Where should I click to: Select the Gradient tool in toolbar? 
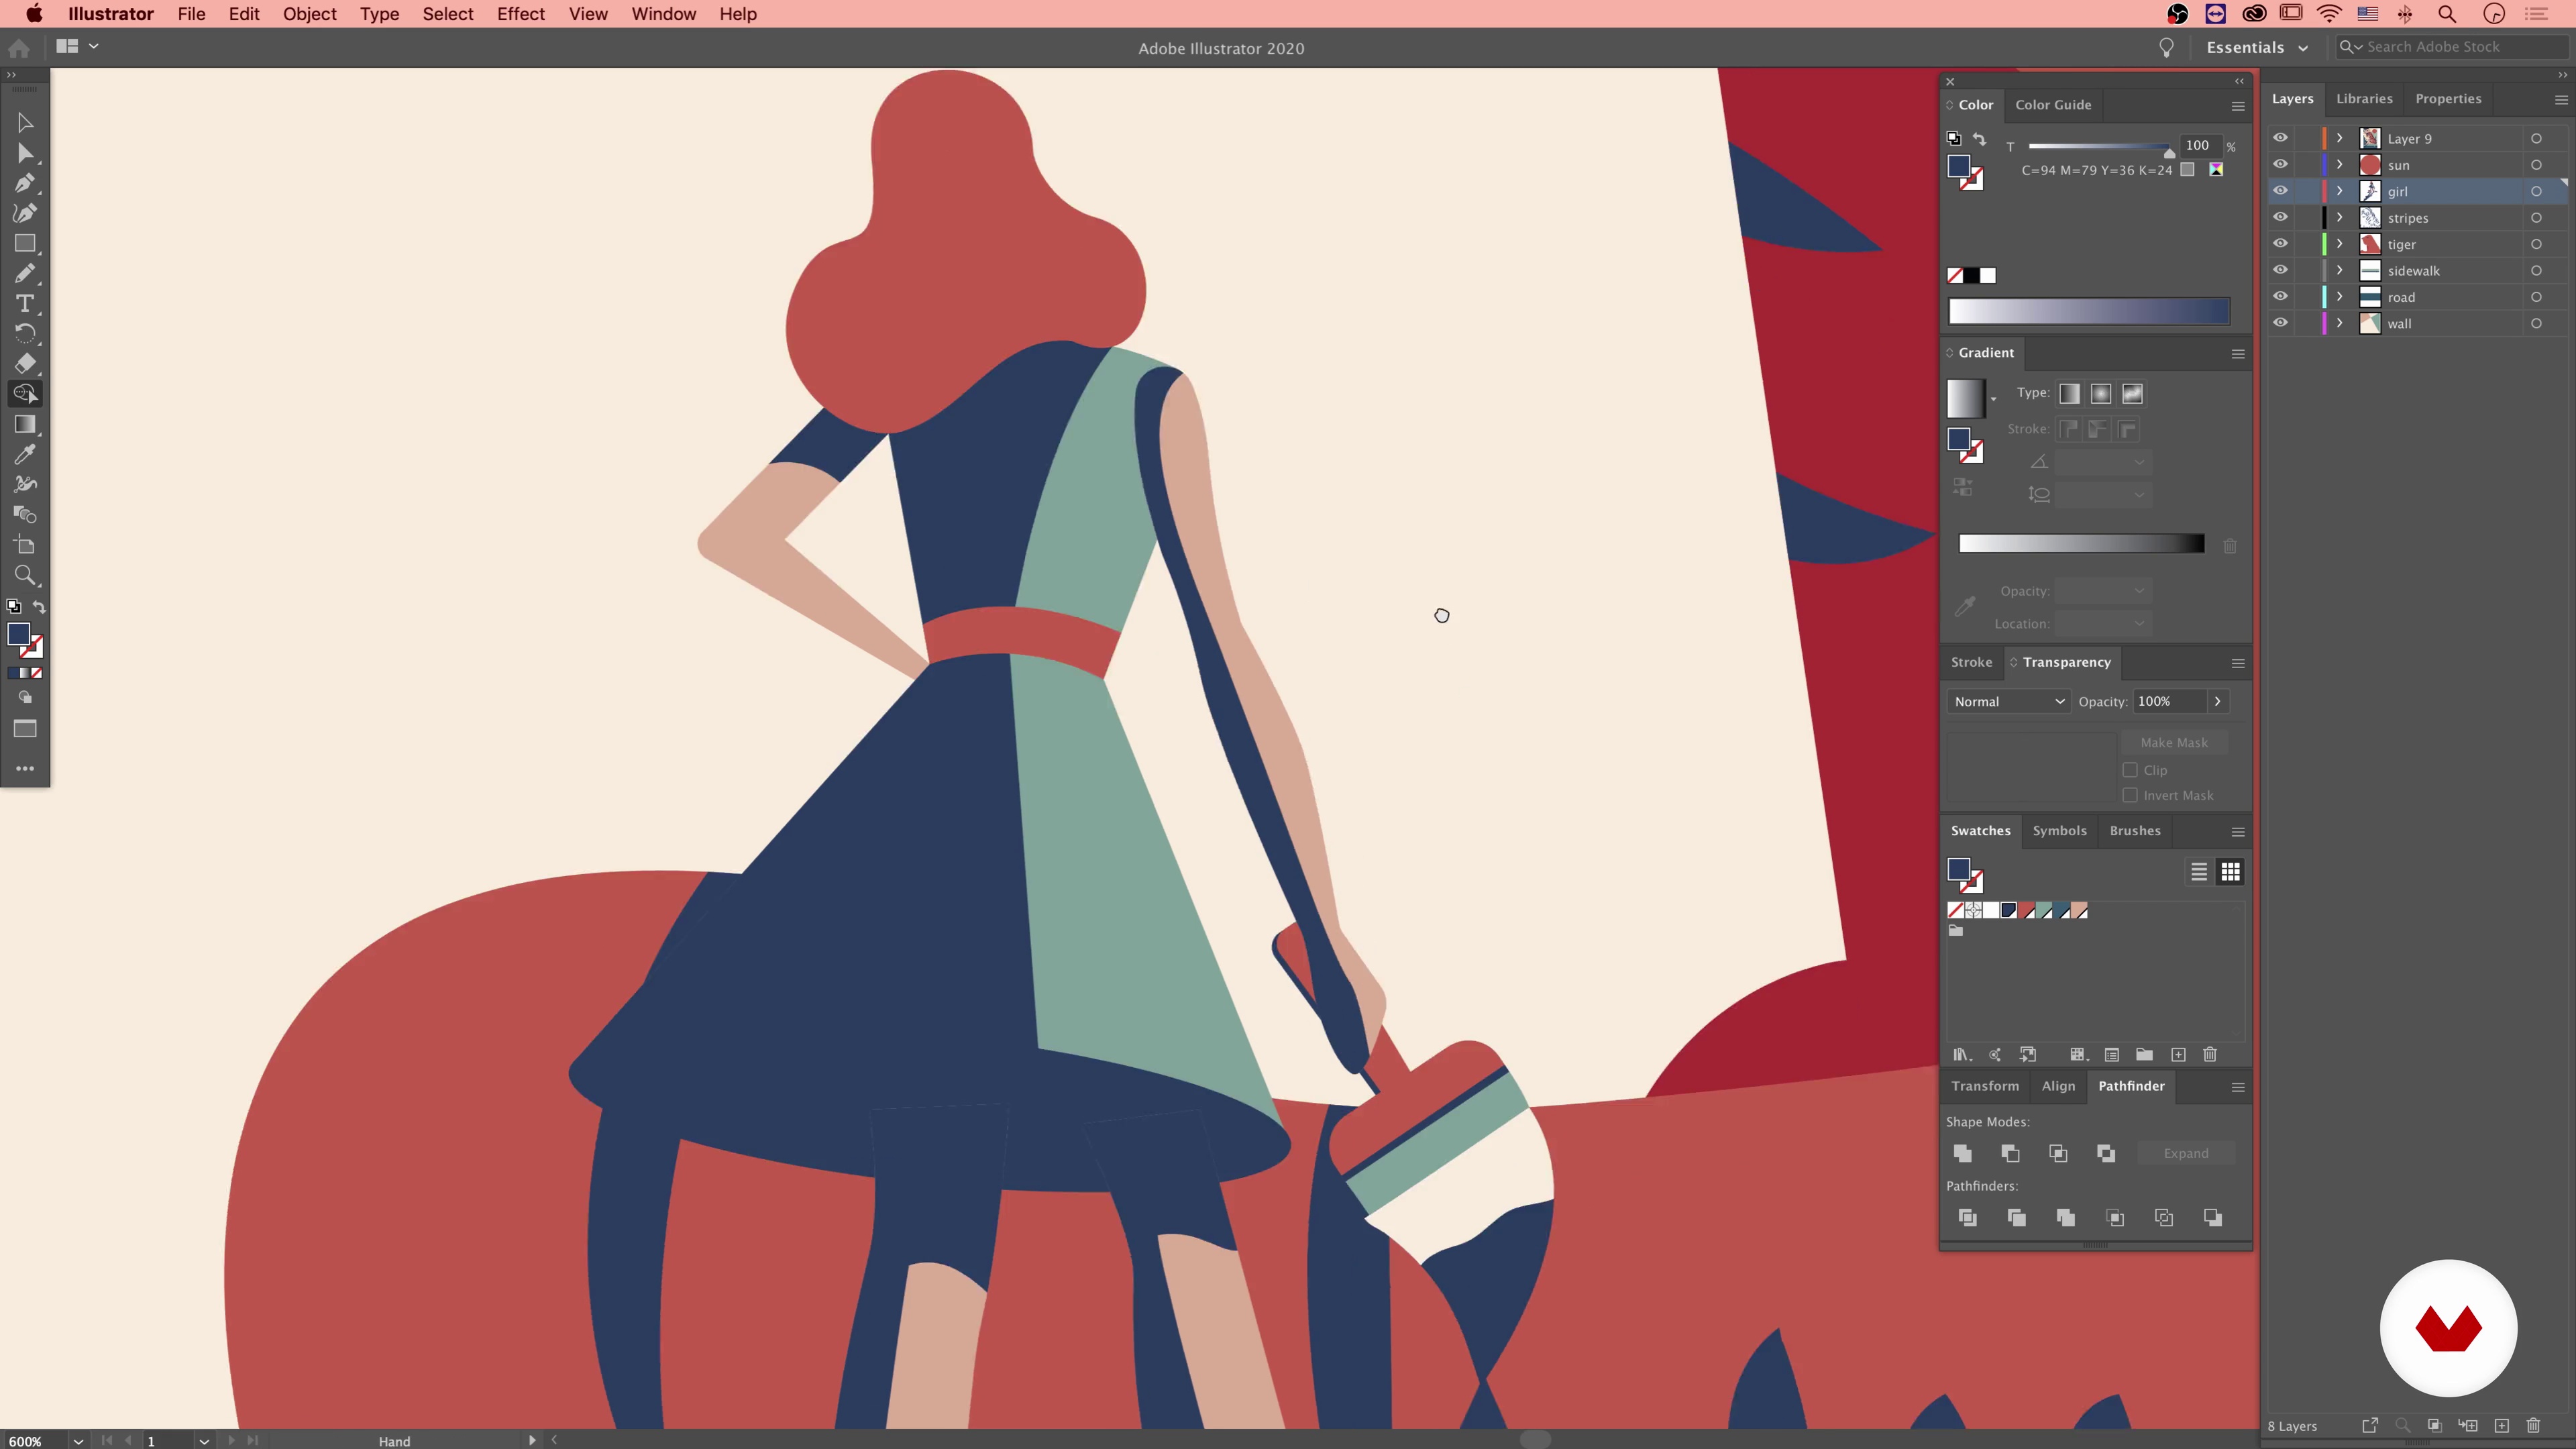click(x=25, y=424)
